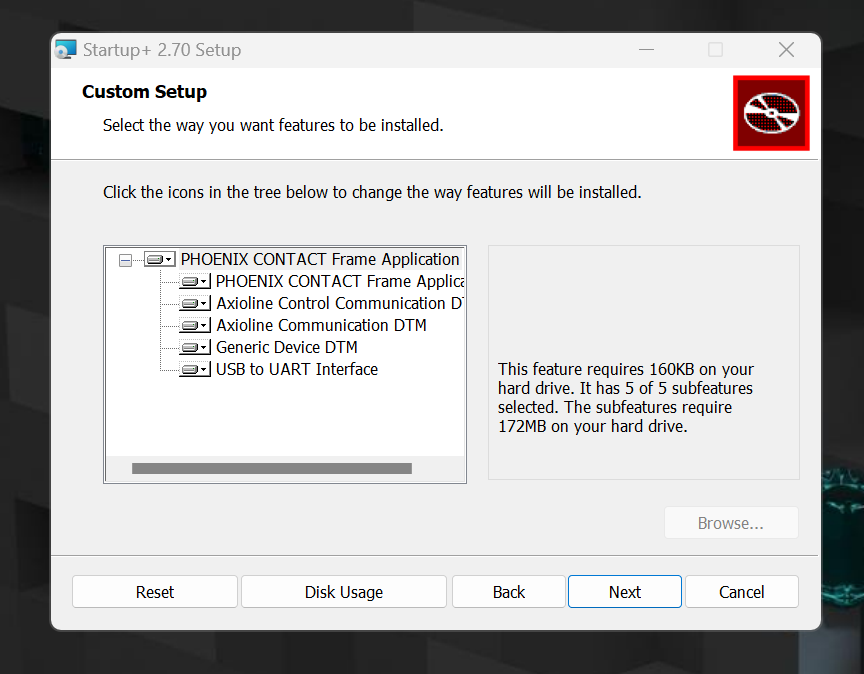Click the disabled maximize window button
Image resolution: width=864 pixels, height=674 pixels.
point(715,50)
